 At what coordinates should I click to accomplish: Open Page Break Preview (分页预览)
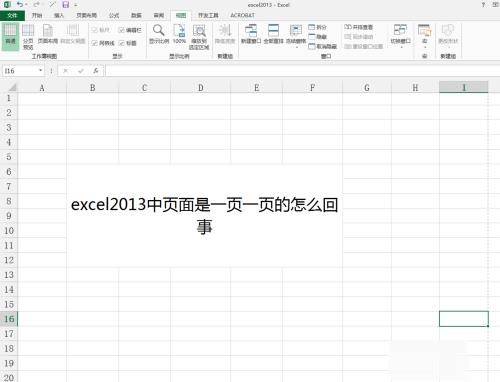(28, 37)
